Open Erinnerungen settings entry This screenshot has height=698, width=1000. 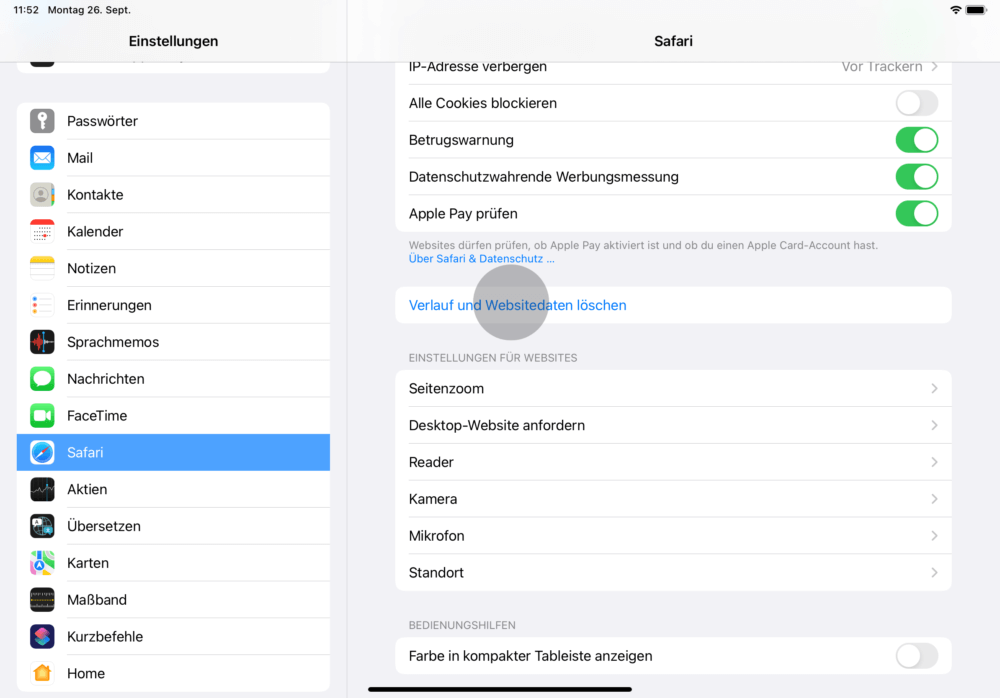(173, 305)
